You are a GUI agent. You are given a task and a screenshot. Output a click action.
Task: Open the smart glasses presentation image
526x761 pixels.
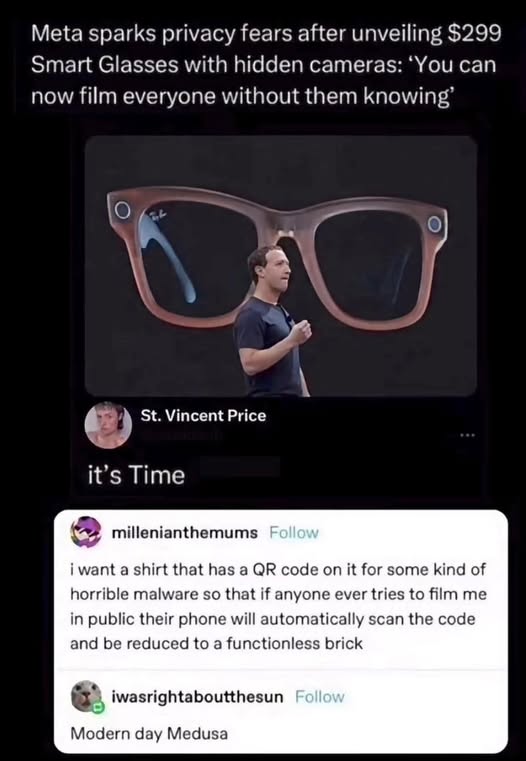(x=281, y=265)
